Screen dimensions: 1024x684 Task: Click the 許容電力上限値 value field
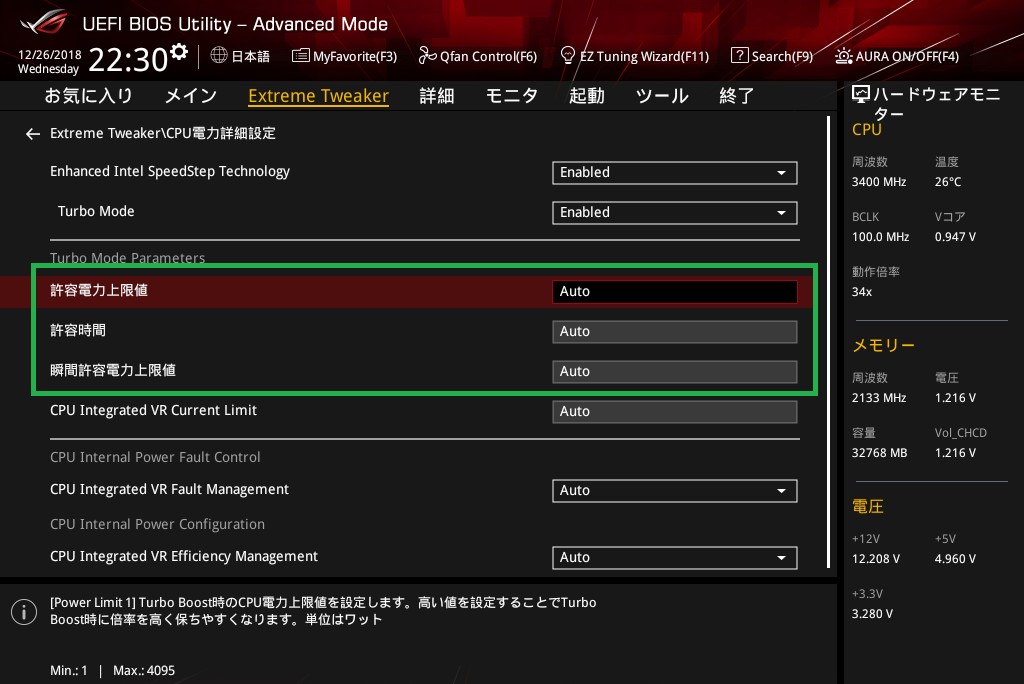[675, 291]
